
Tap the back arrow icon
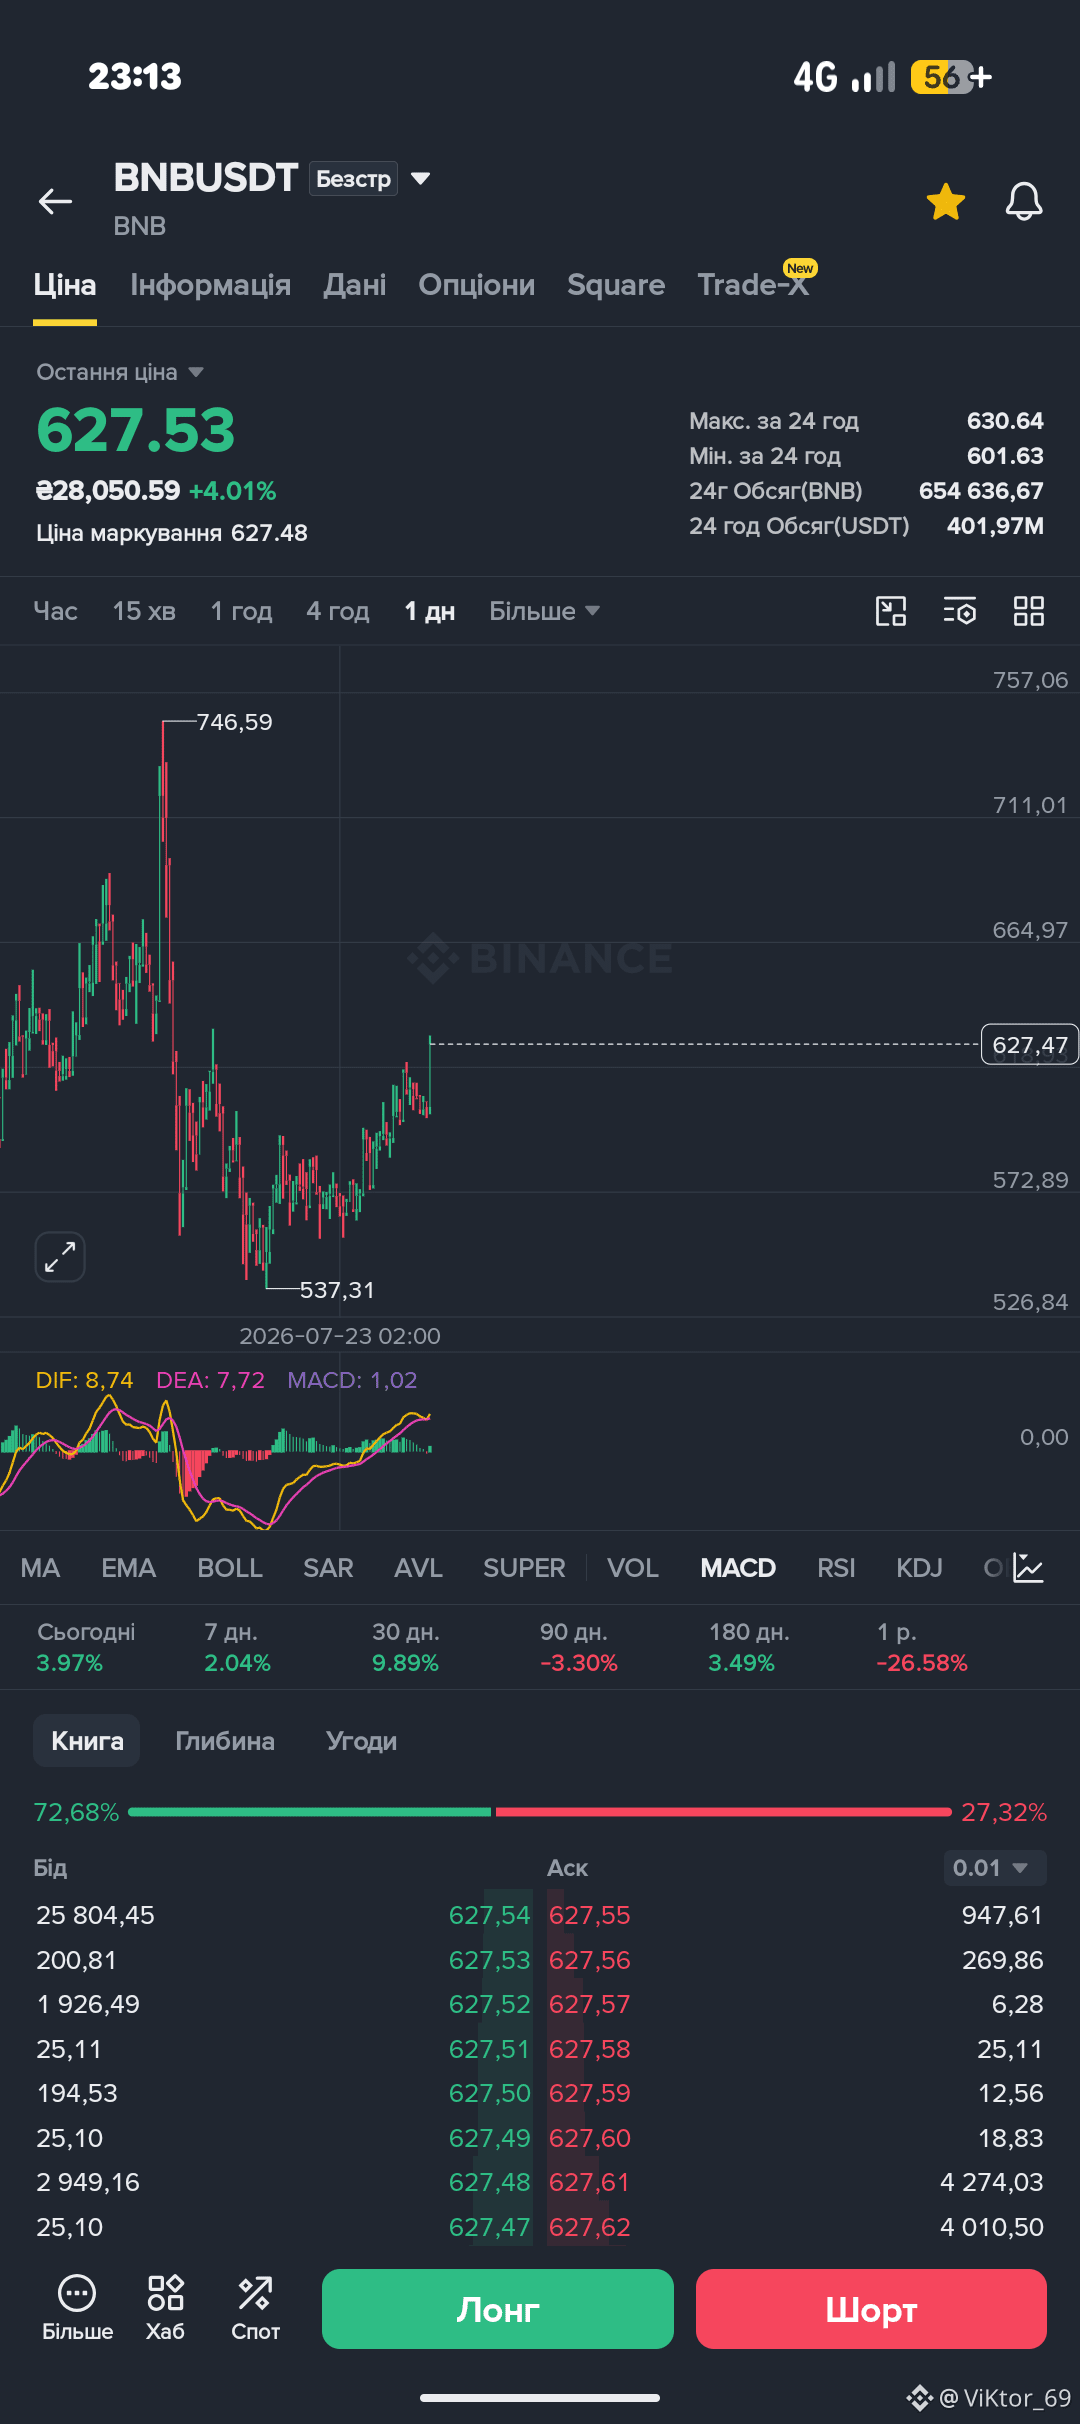55,201
